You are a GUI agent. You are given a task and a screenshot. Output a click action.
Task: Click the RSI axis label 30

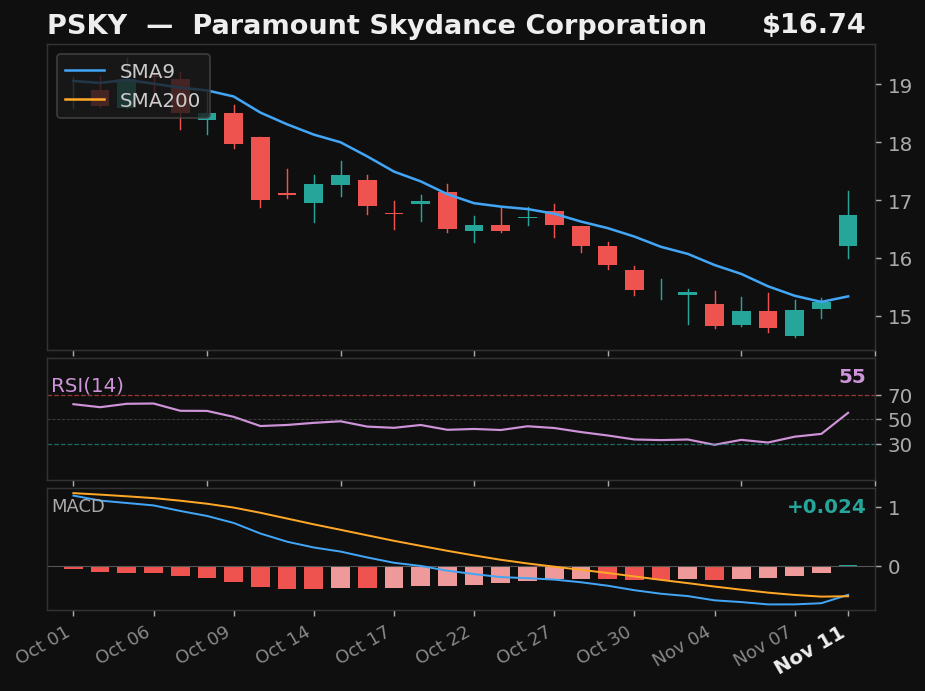click(x=900, y=446)
